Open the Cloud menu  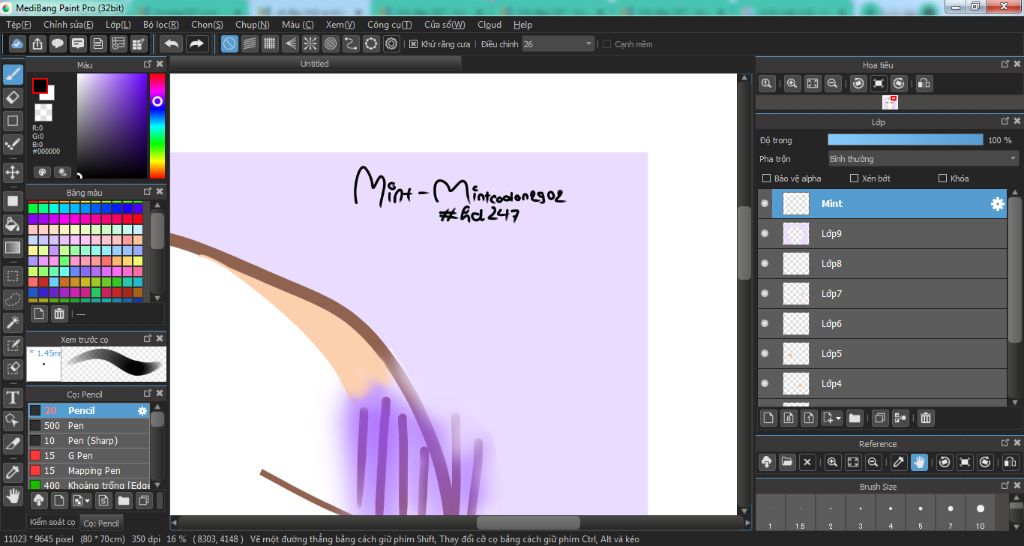pyautogui.click(x=489, y=25)
